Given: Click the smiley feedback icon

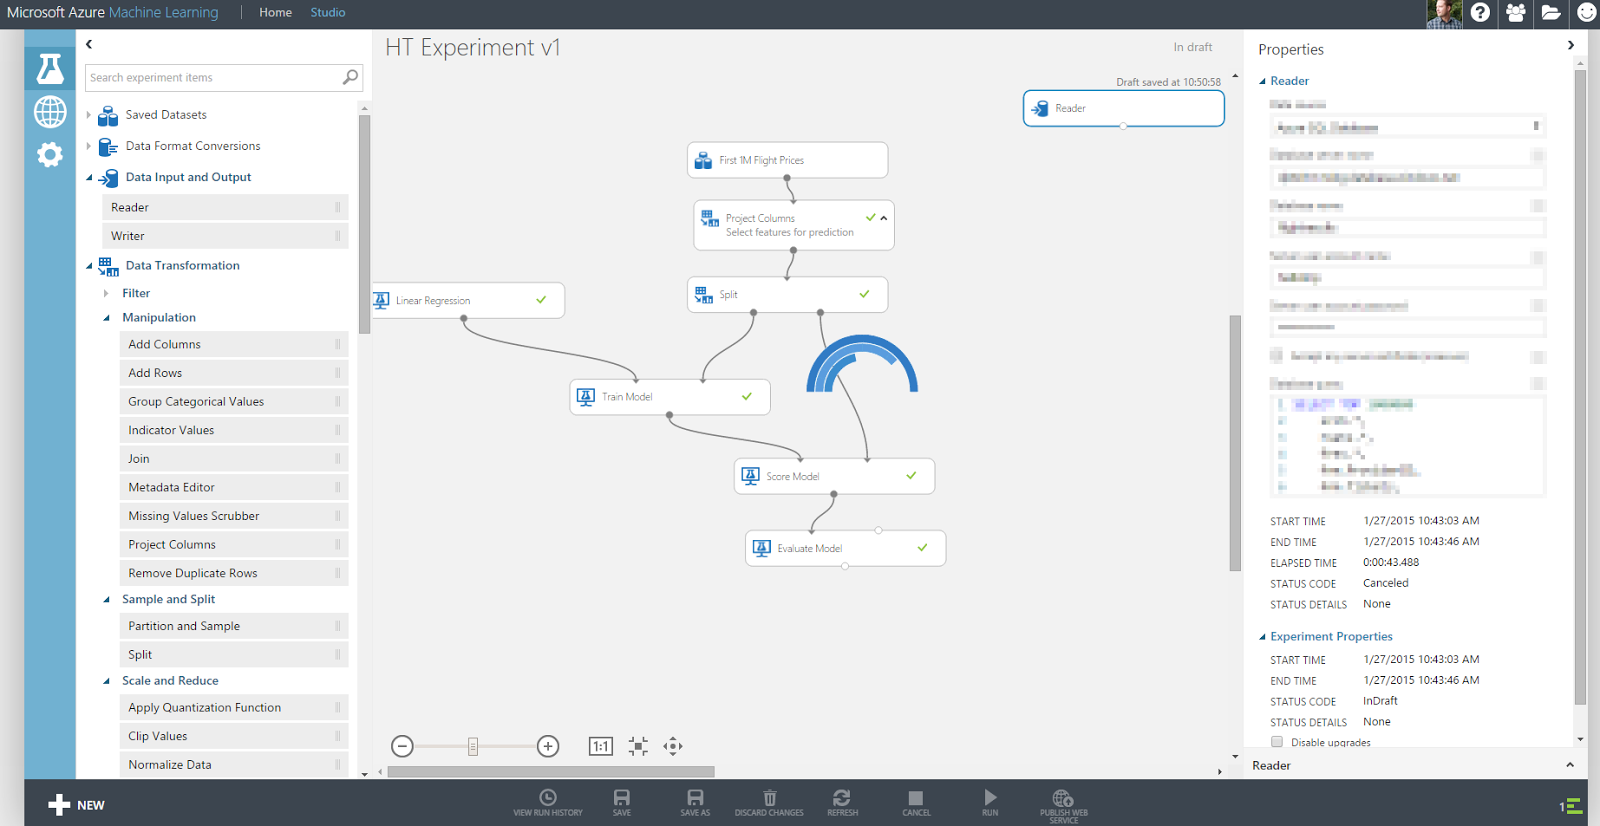Looking at the screenshot, I should coord(1587,12).
